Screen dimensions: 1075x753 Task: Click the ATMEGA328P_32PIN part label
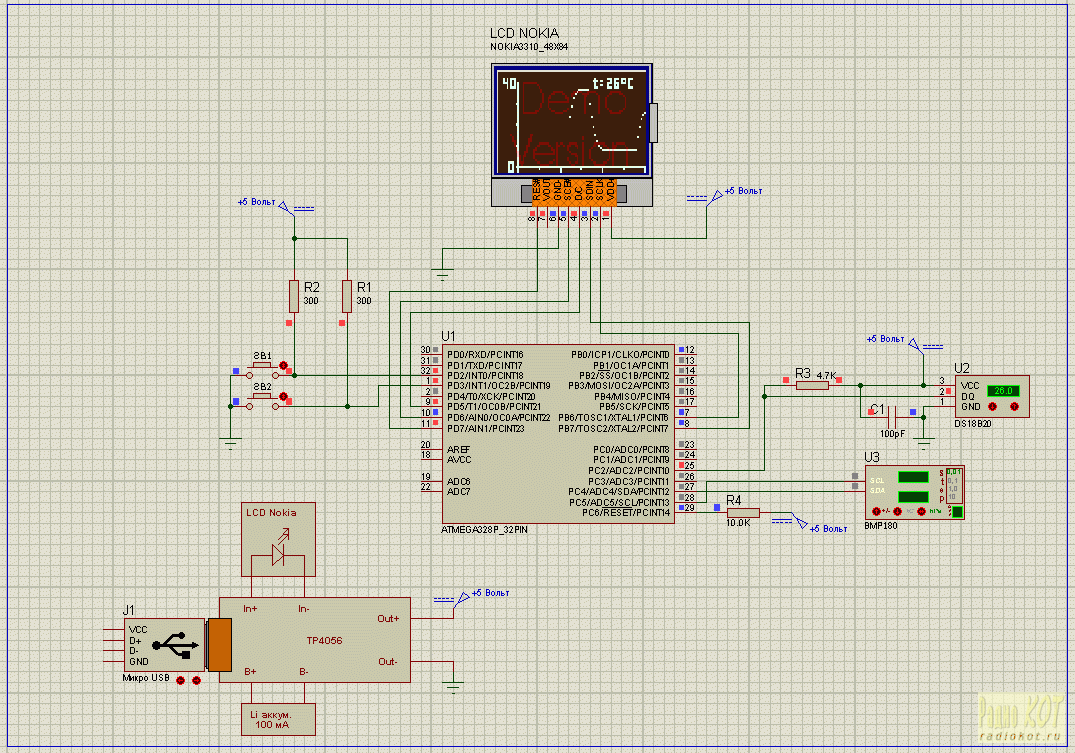[484, 530]
